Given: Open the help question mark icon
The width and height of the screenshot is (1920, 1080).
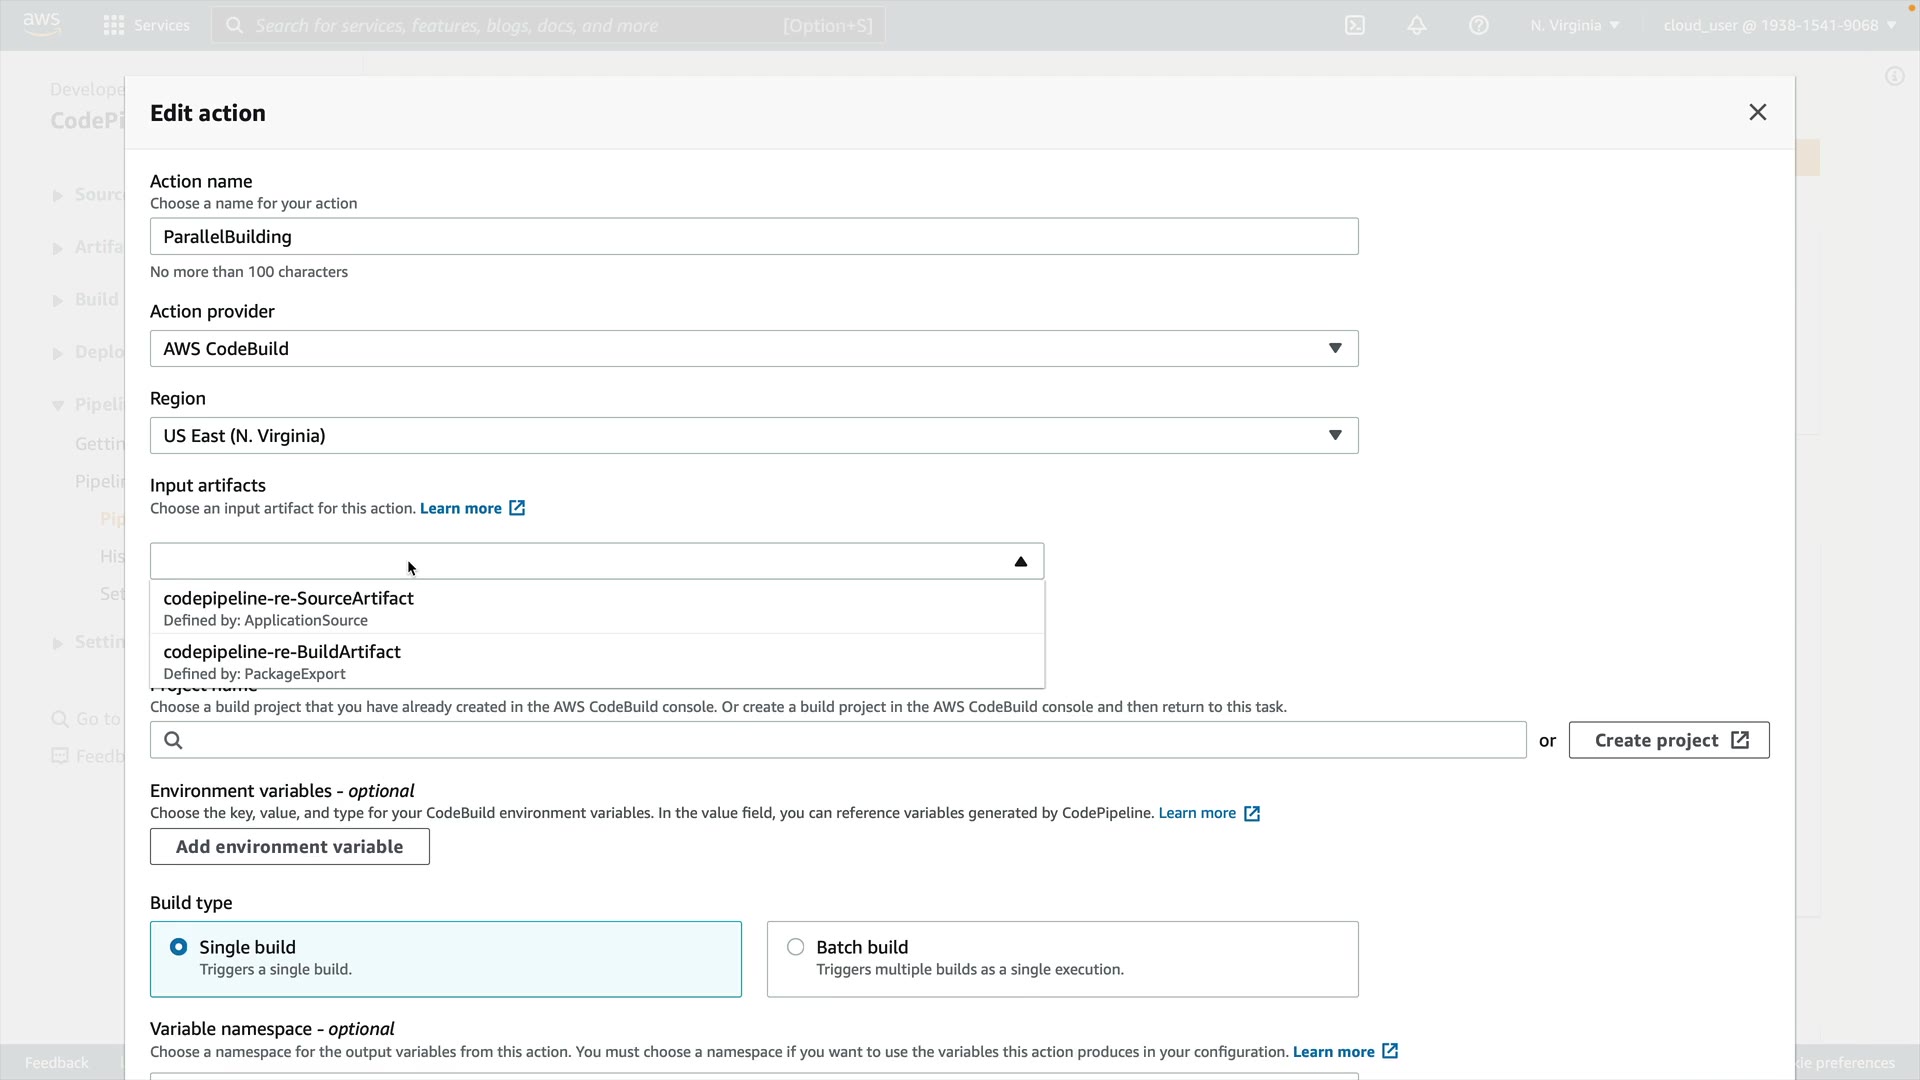Looking at the screenshot, I should tap(1479, 25).
